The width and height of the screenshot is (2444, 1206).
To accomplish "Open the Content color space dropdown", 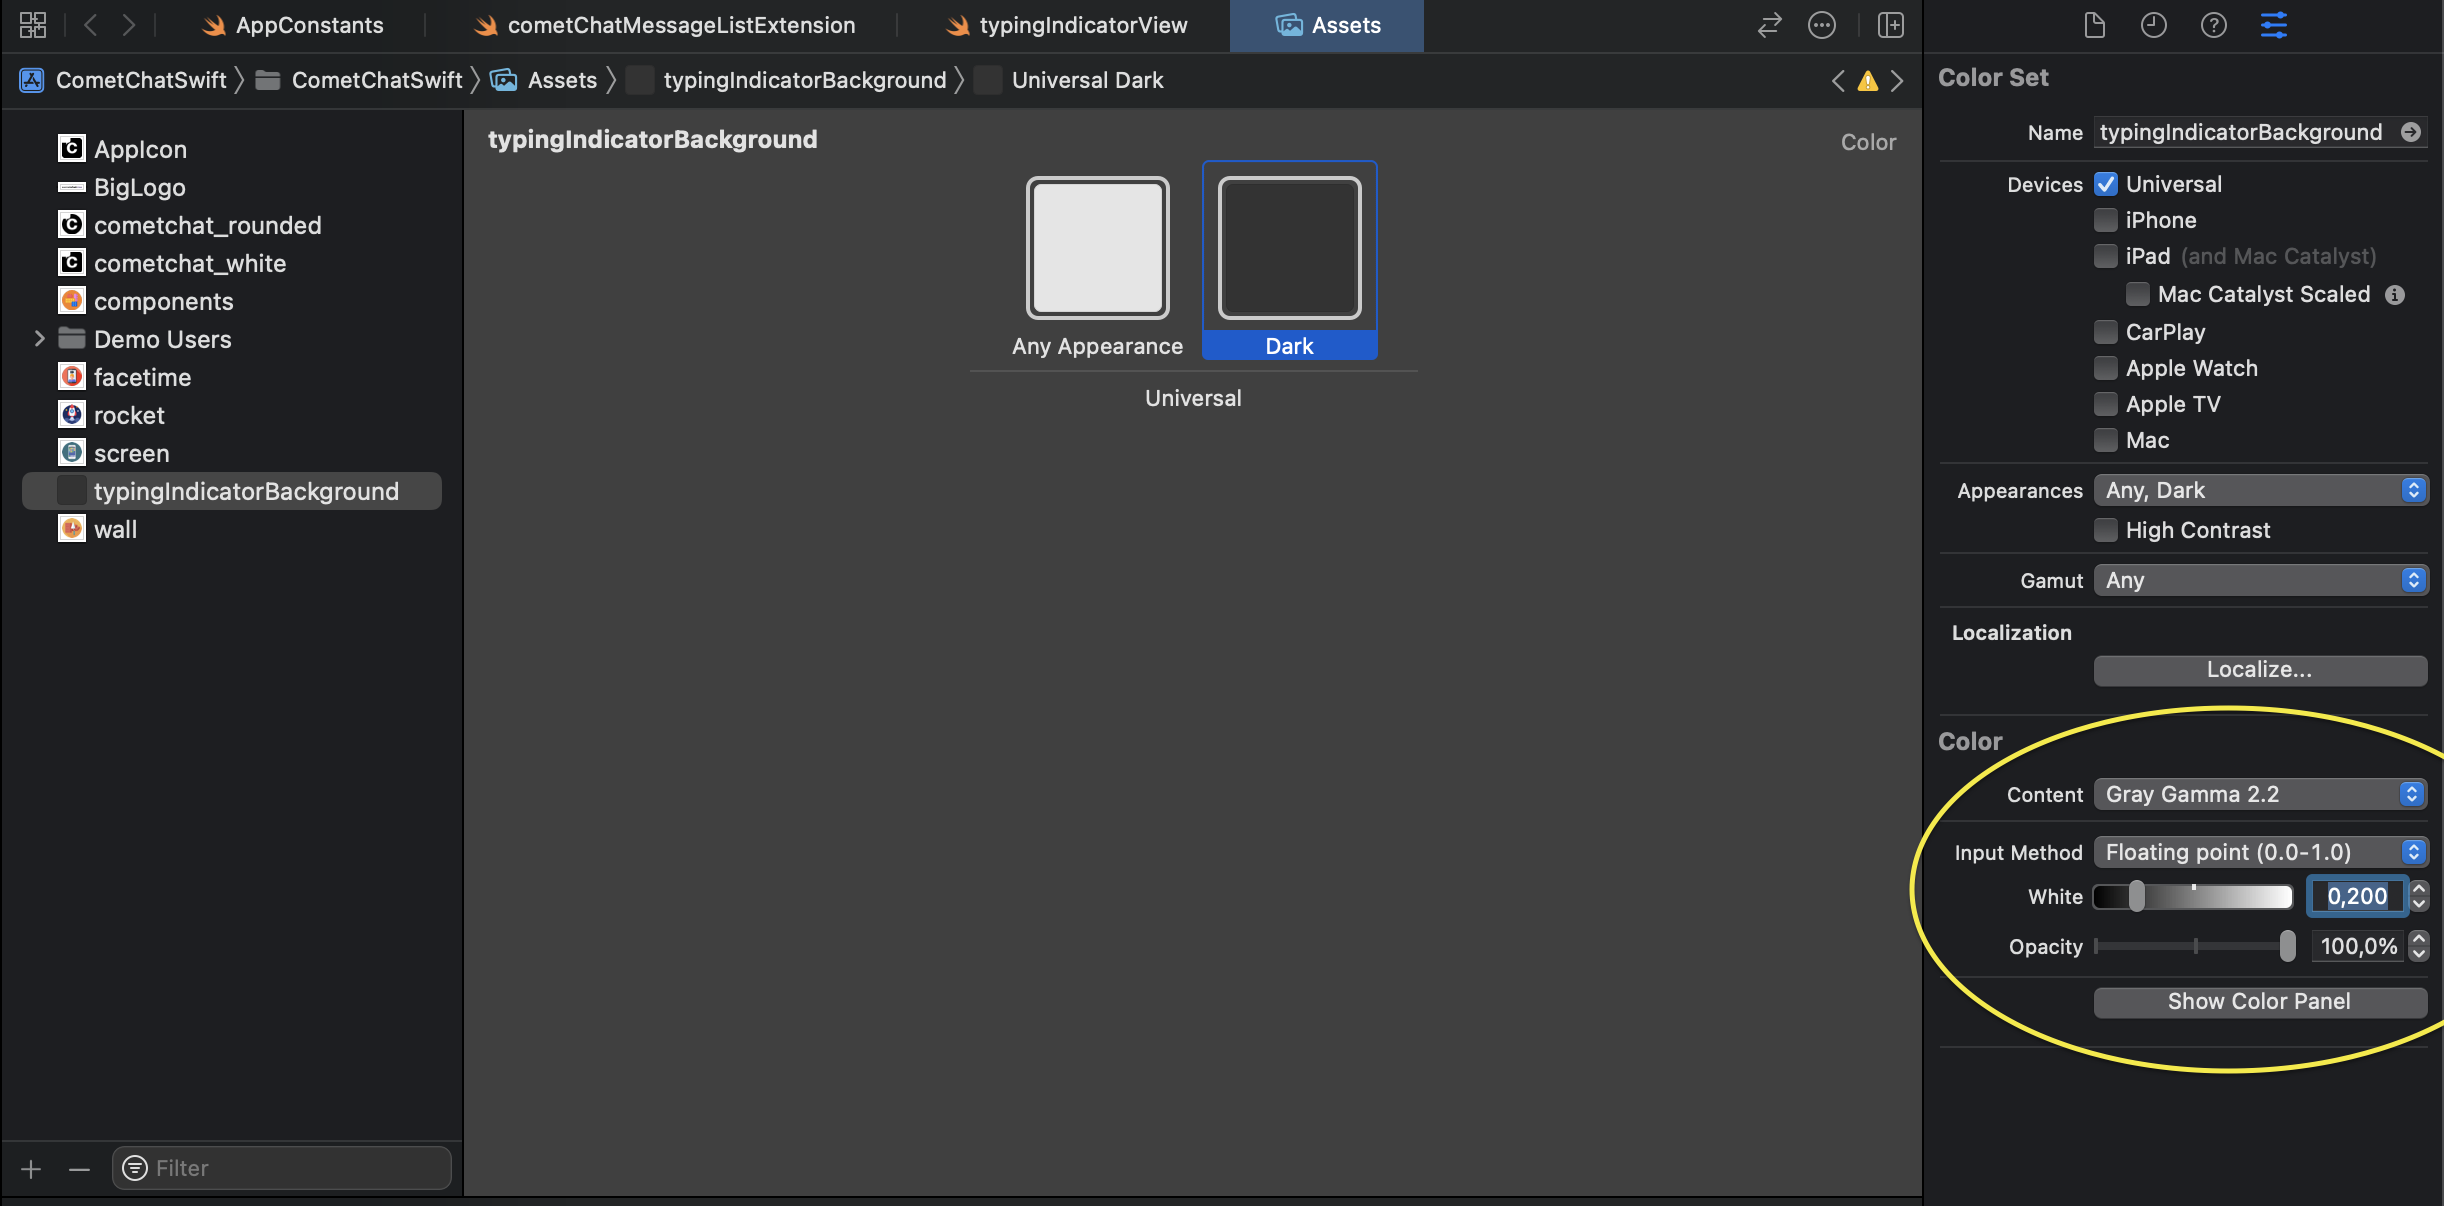I will (x=2260, y=794).
